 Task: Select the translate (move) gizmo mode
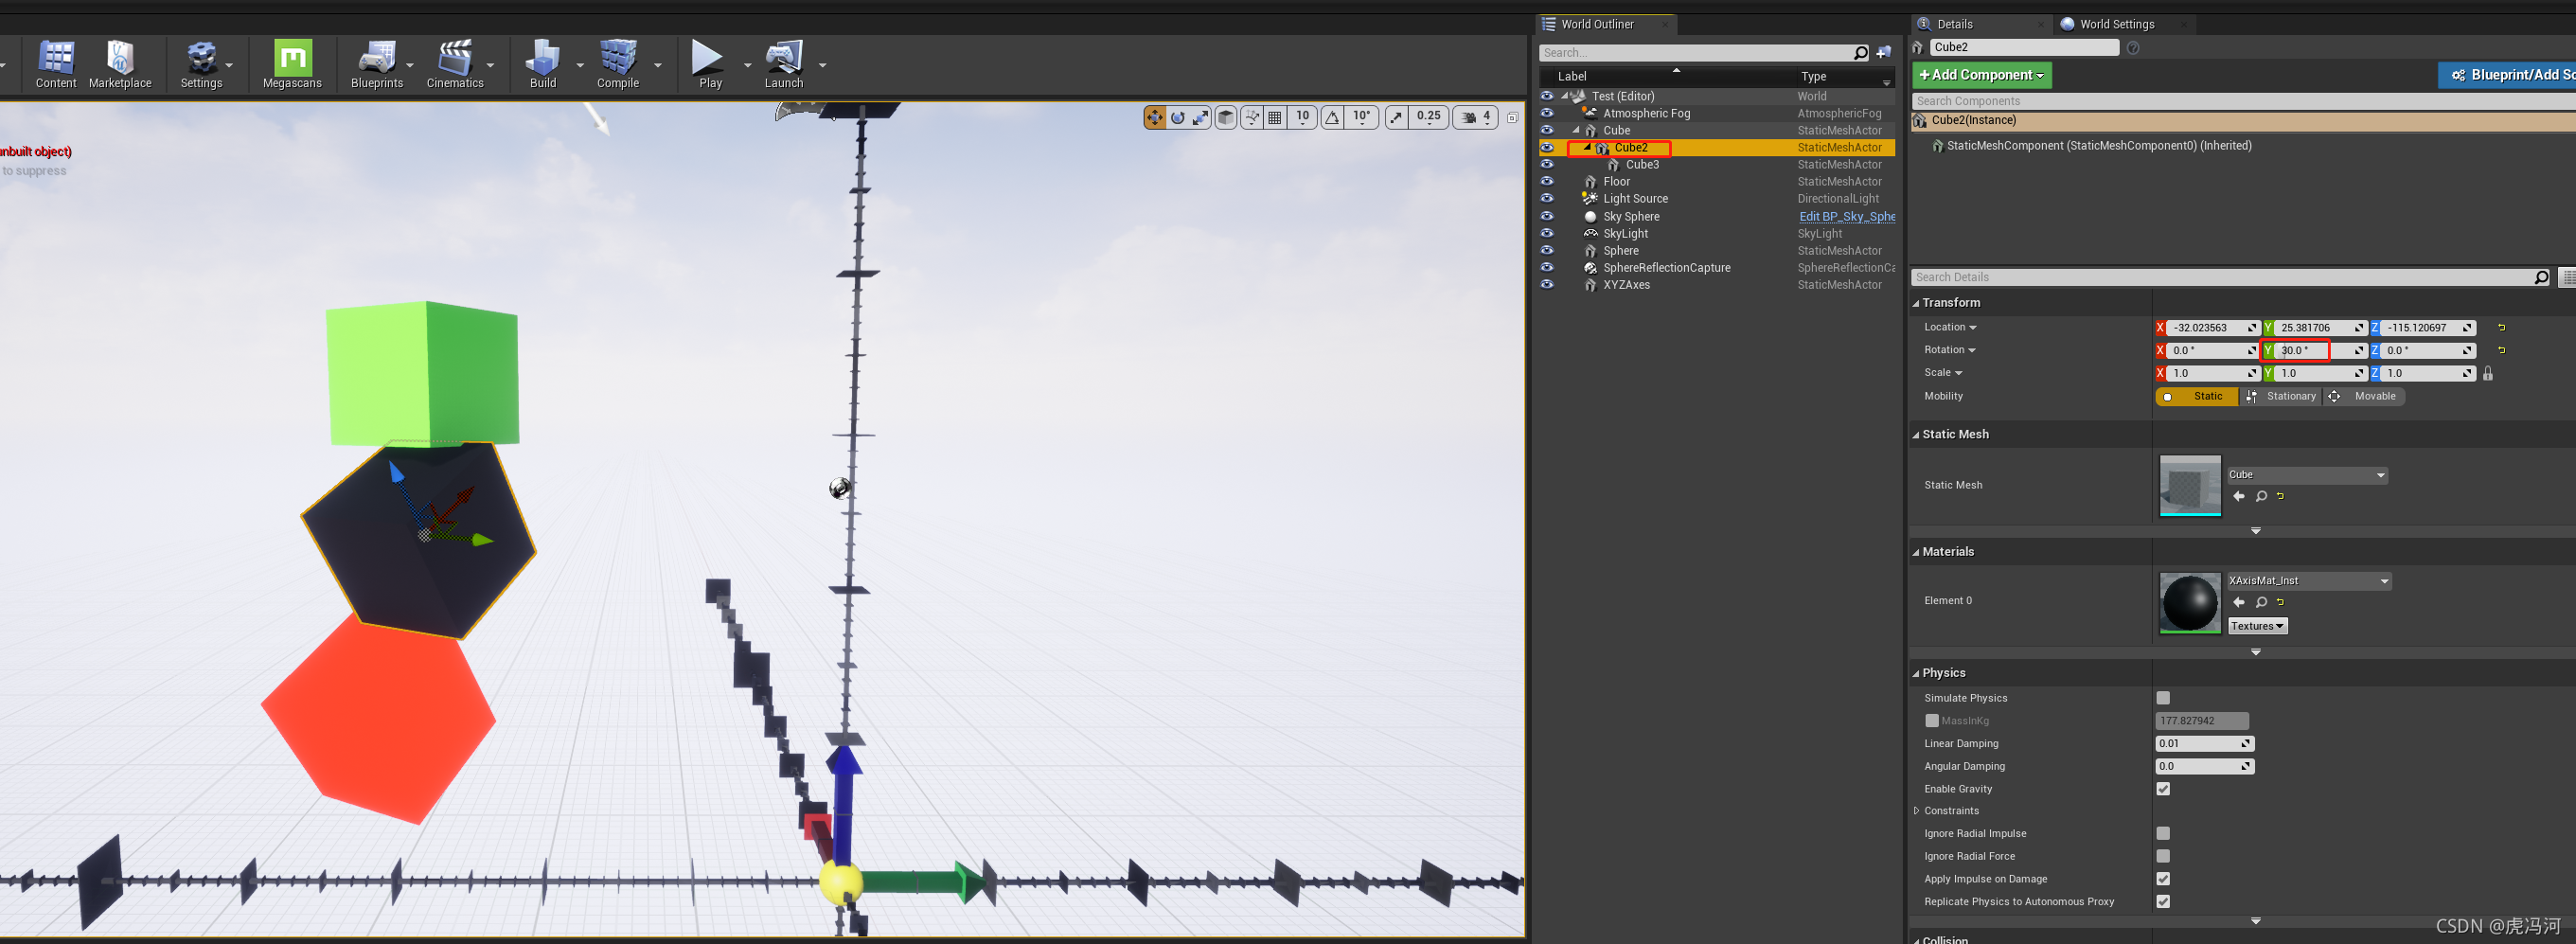[1155, 118]
